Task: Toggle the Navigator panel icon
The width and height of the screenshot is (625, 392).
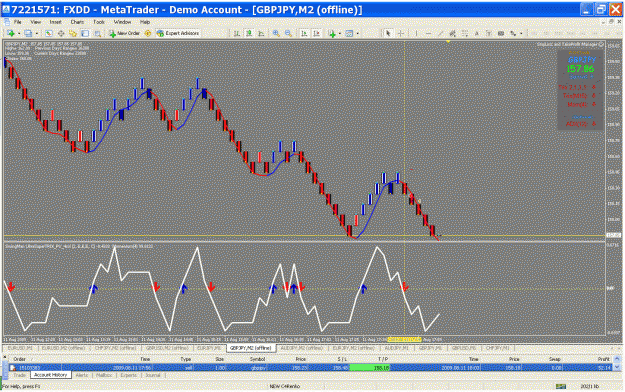Action: [x=73, y=33]
